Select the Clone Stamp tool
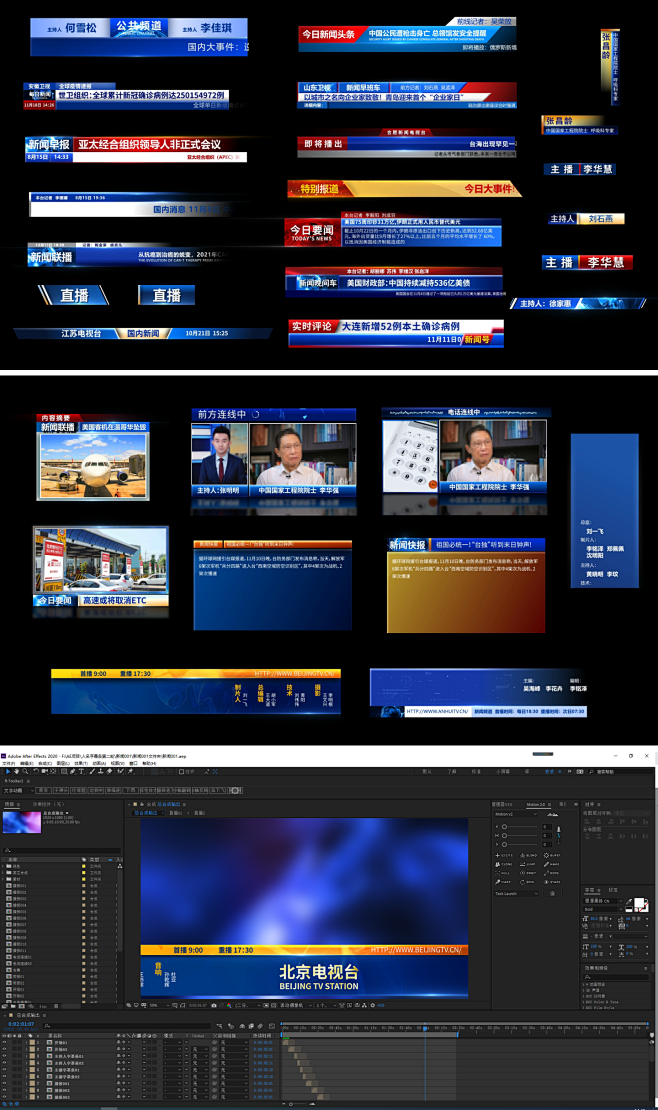 [101, 771]
